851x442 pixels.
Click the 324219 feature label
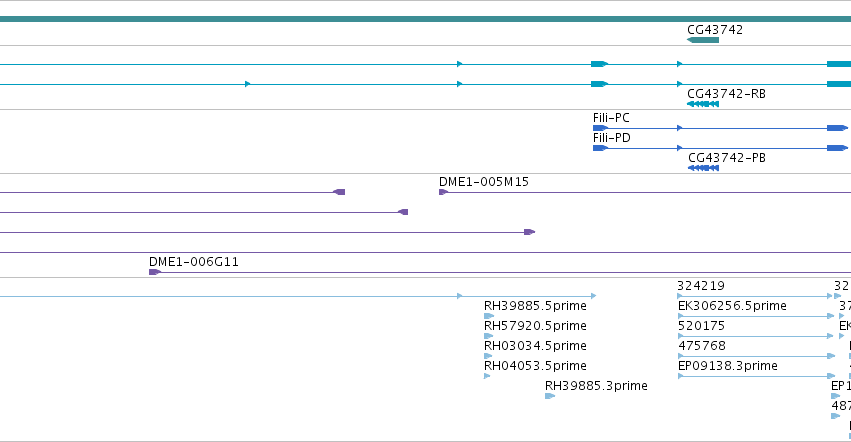click(701, 286)
